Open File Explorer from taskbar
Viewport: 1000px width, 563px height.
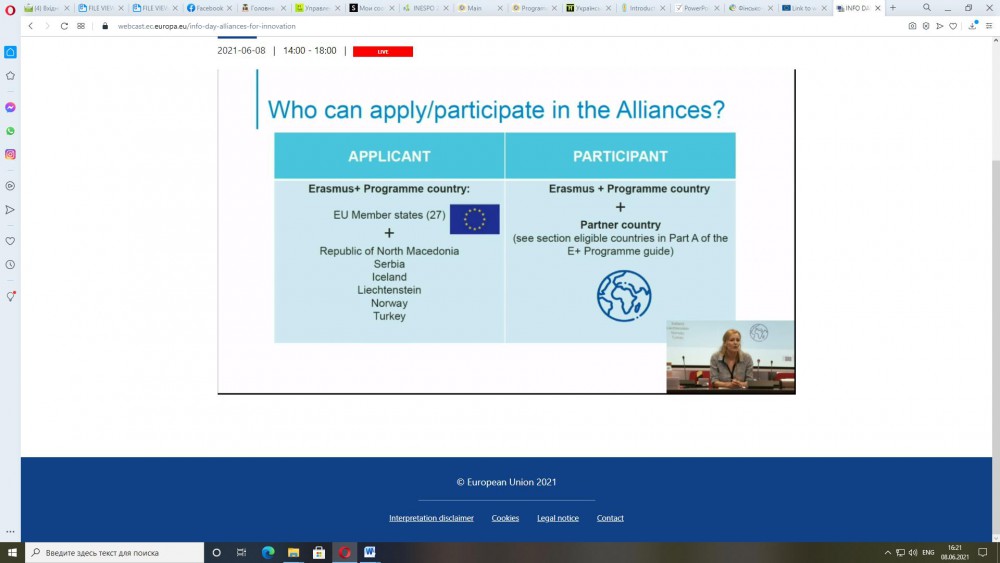coord(293,553)
